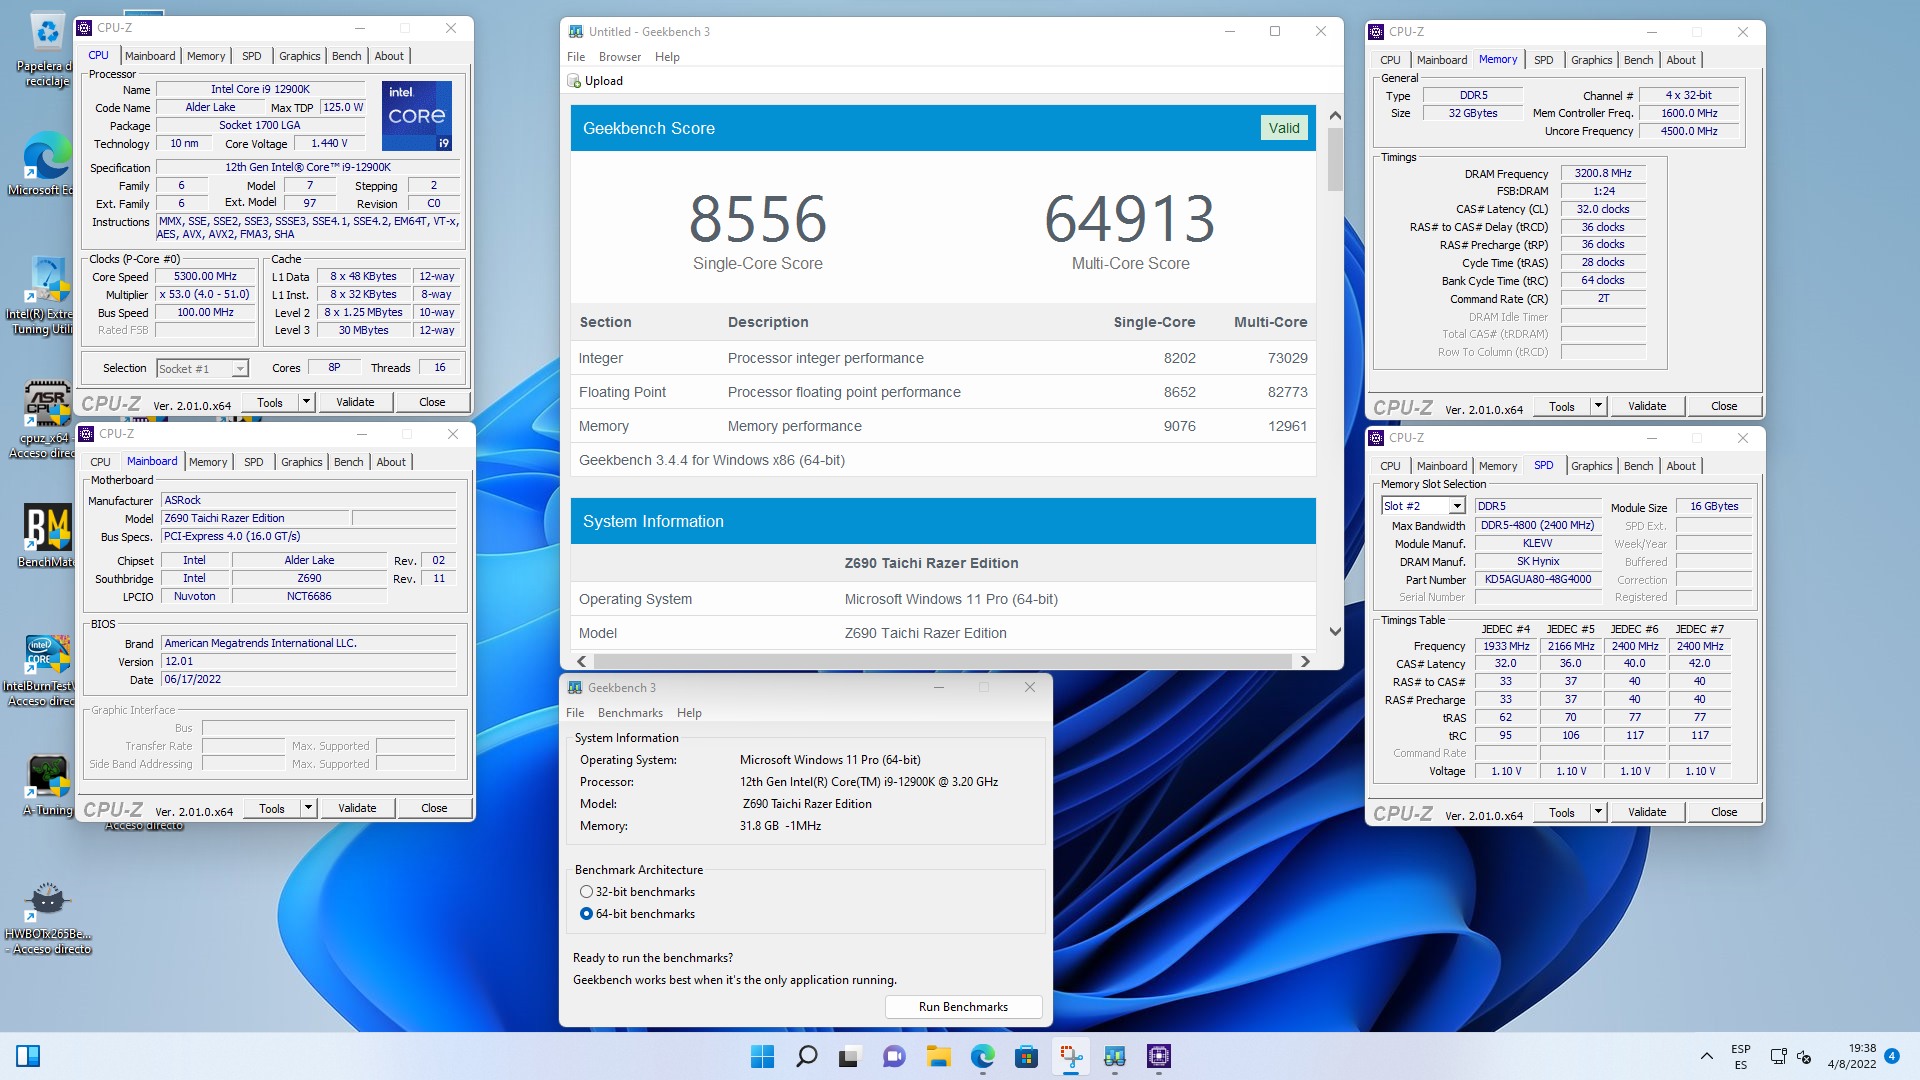Open A-Tuning desktop shortcut
Image resolution: width=1920 pixels, height=1080 pixels.
47,785
